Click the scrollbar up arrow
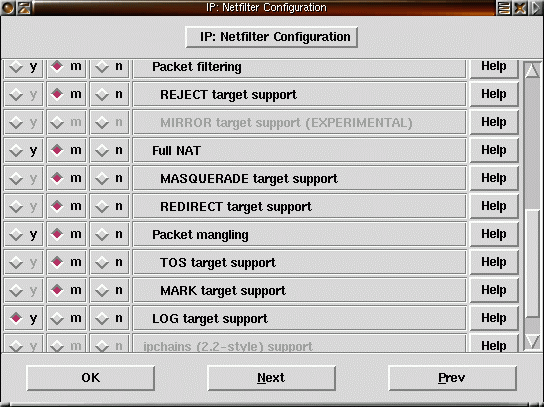This screenshot has width=544, height=407. [x=532, y=70]
